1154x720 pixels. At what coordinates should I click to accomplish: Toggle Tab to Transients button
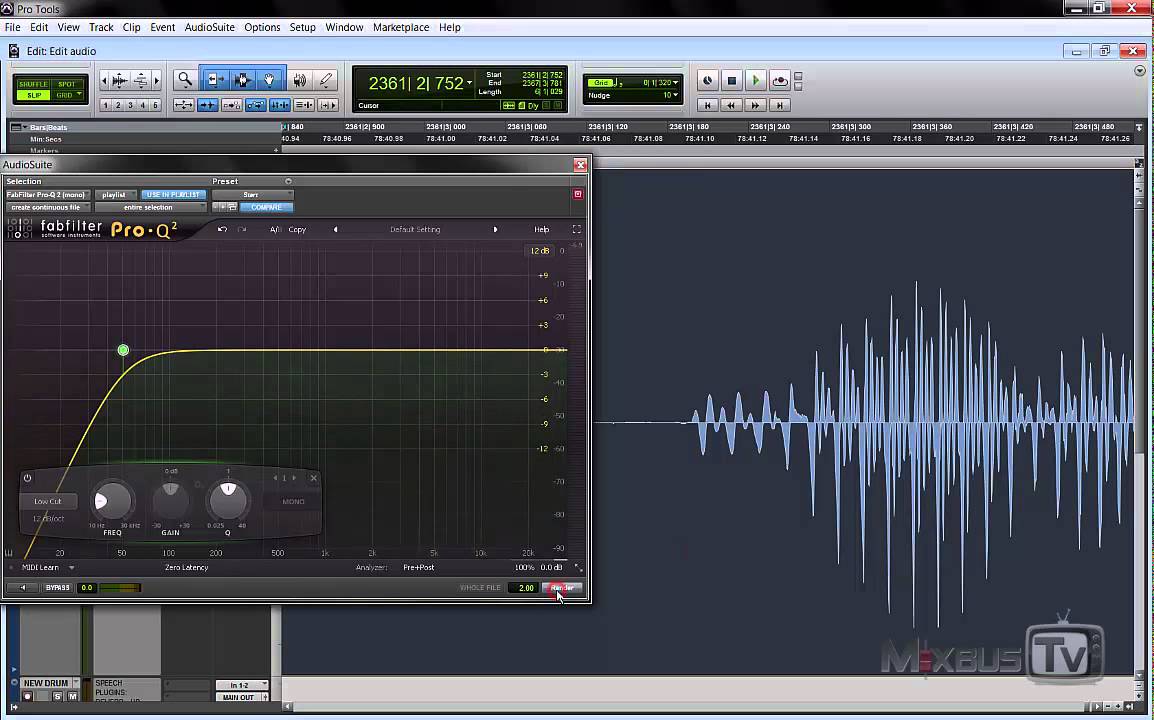(208, 105)
